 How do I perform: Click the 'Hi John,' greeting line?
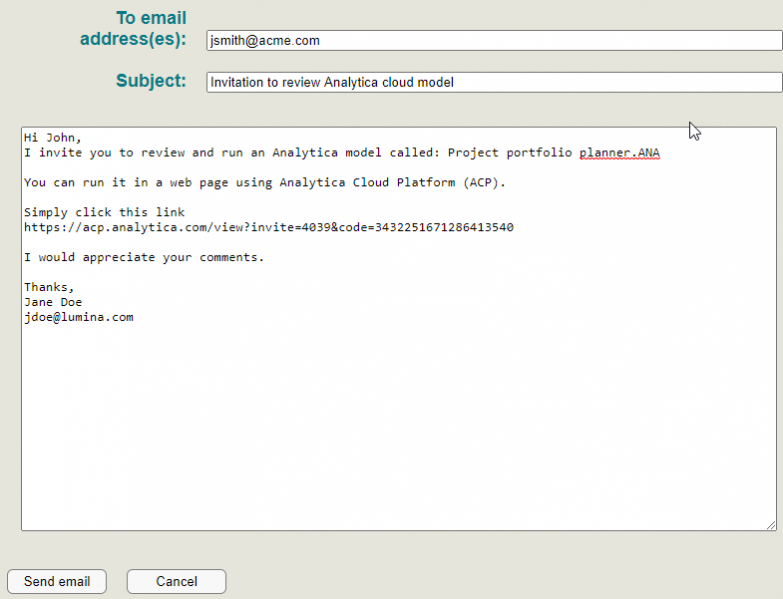[x=52, y=138]
